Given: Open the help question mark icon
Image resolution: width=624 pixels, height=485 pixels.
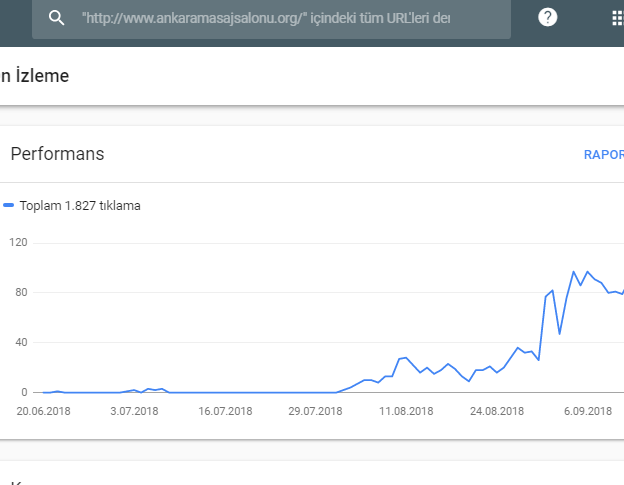Looking at the screenshot, I should tap(548, 18).
